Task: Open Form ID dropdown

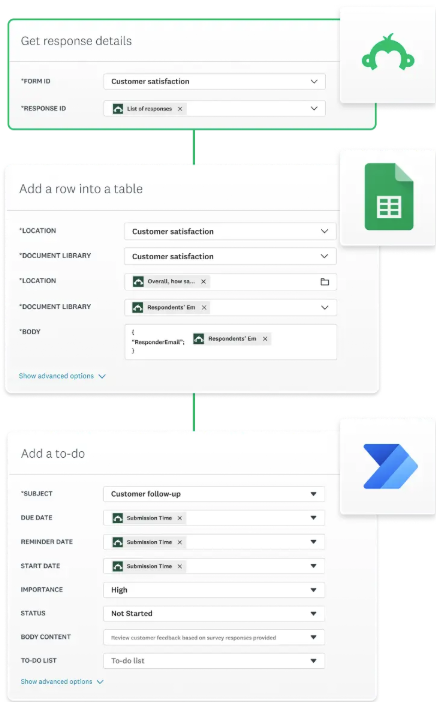Action: click(x=214, y=81)
